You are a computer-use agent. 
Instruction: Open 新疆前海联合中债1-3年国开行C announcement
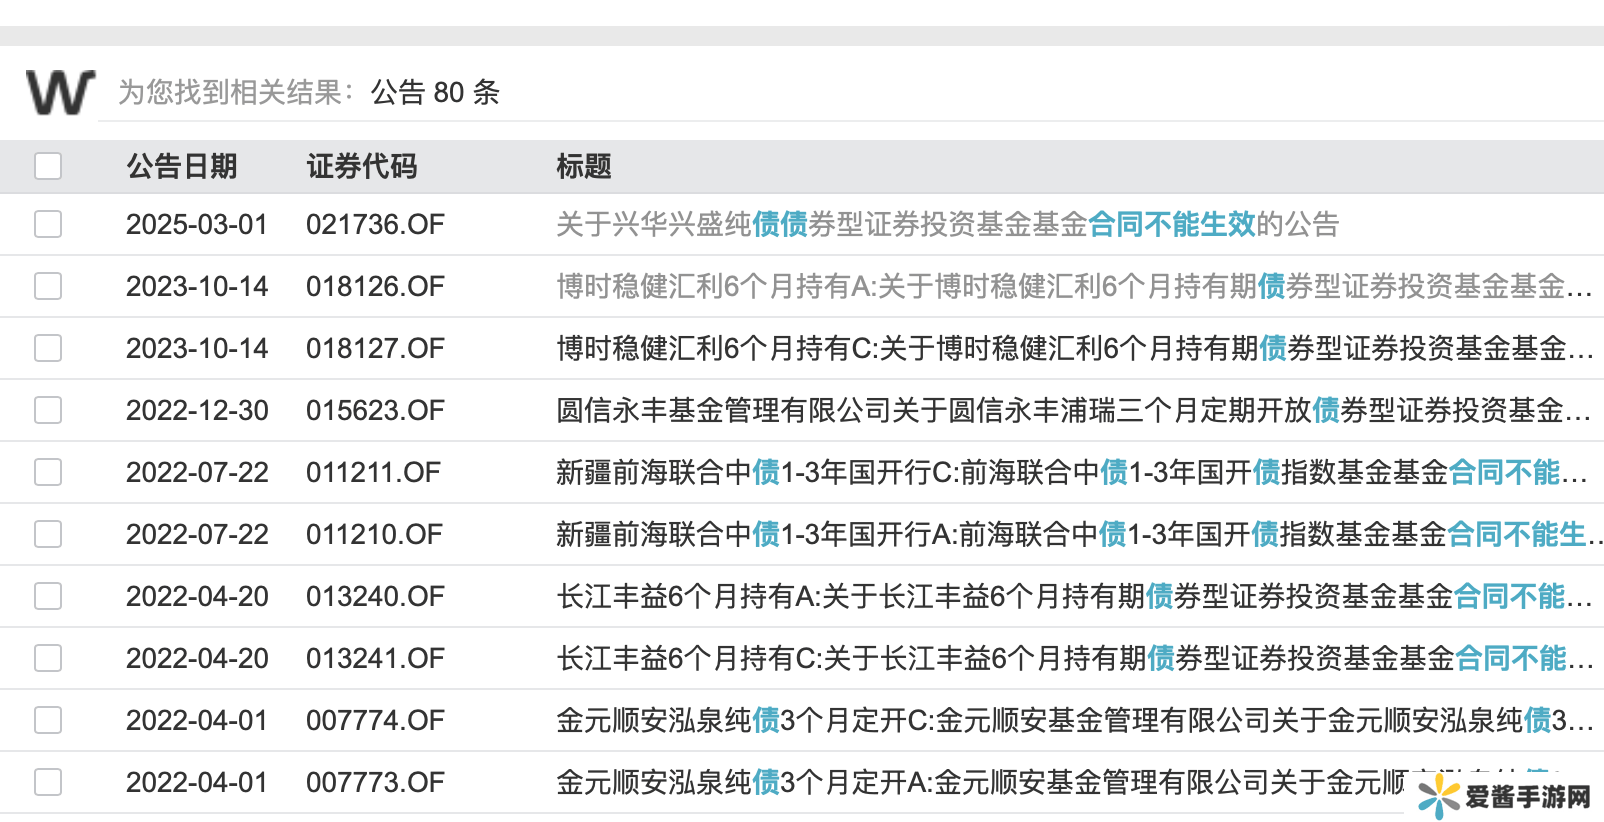(x=1071, y=472)
